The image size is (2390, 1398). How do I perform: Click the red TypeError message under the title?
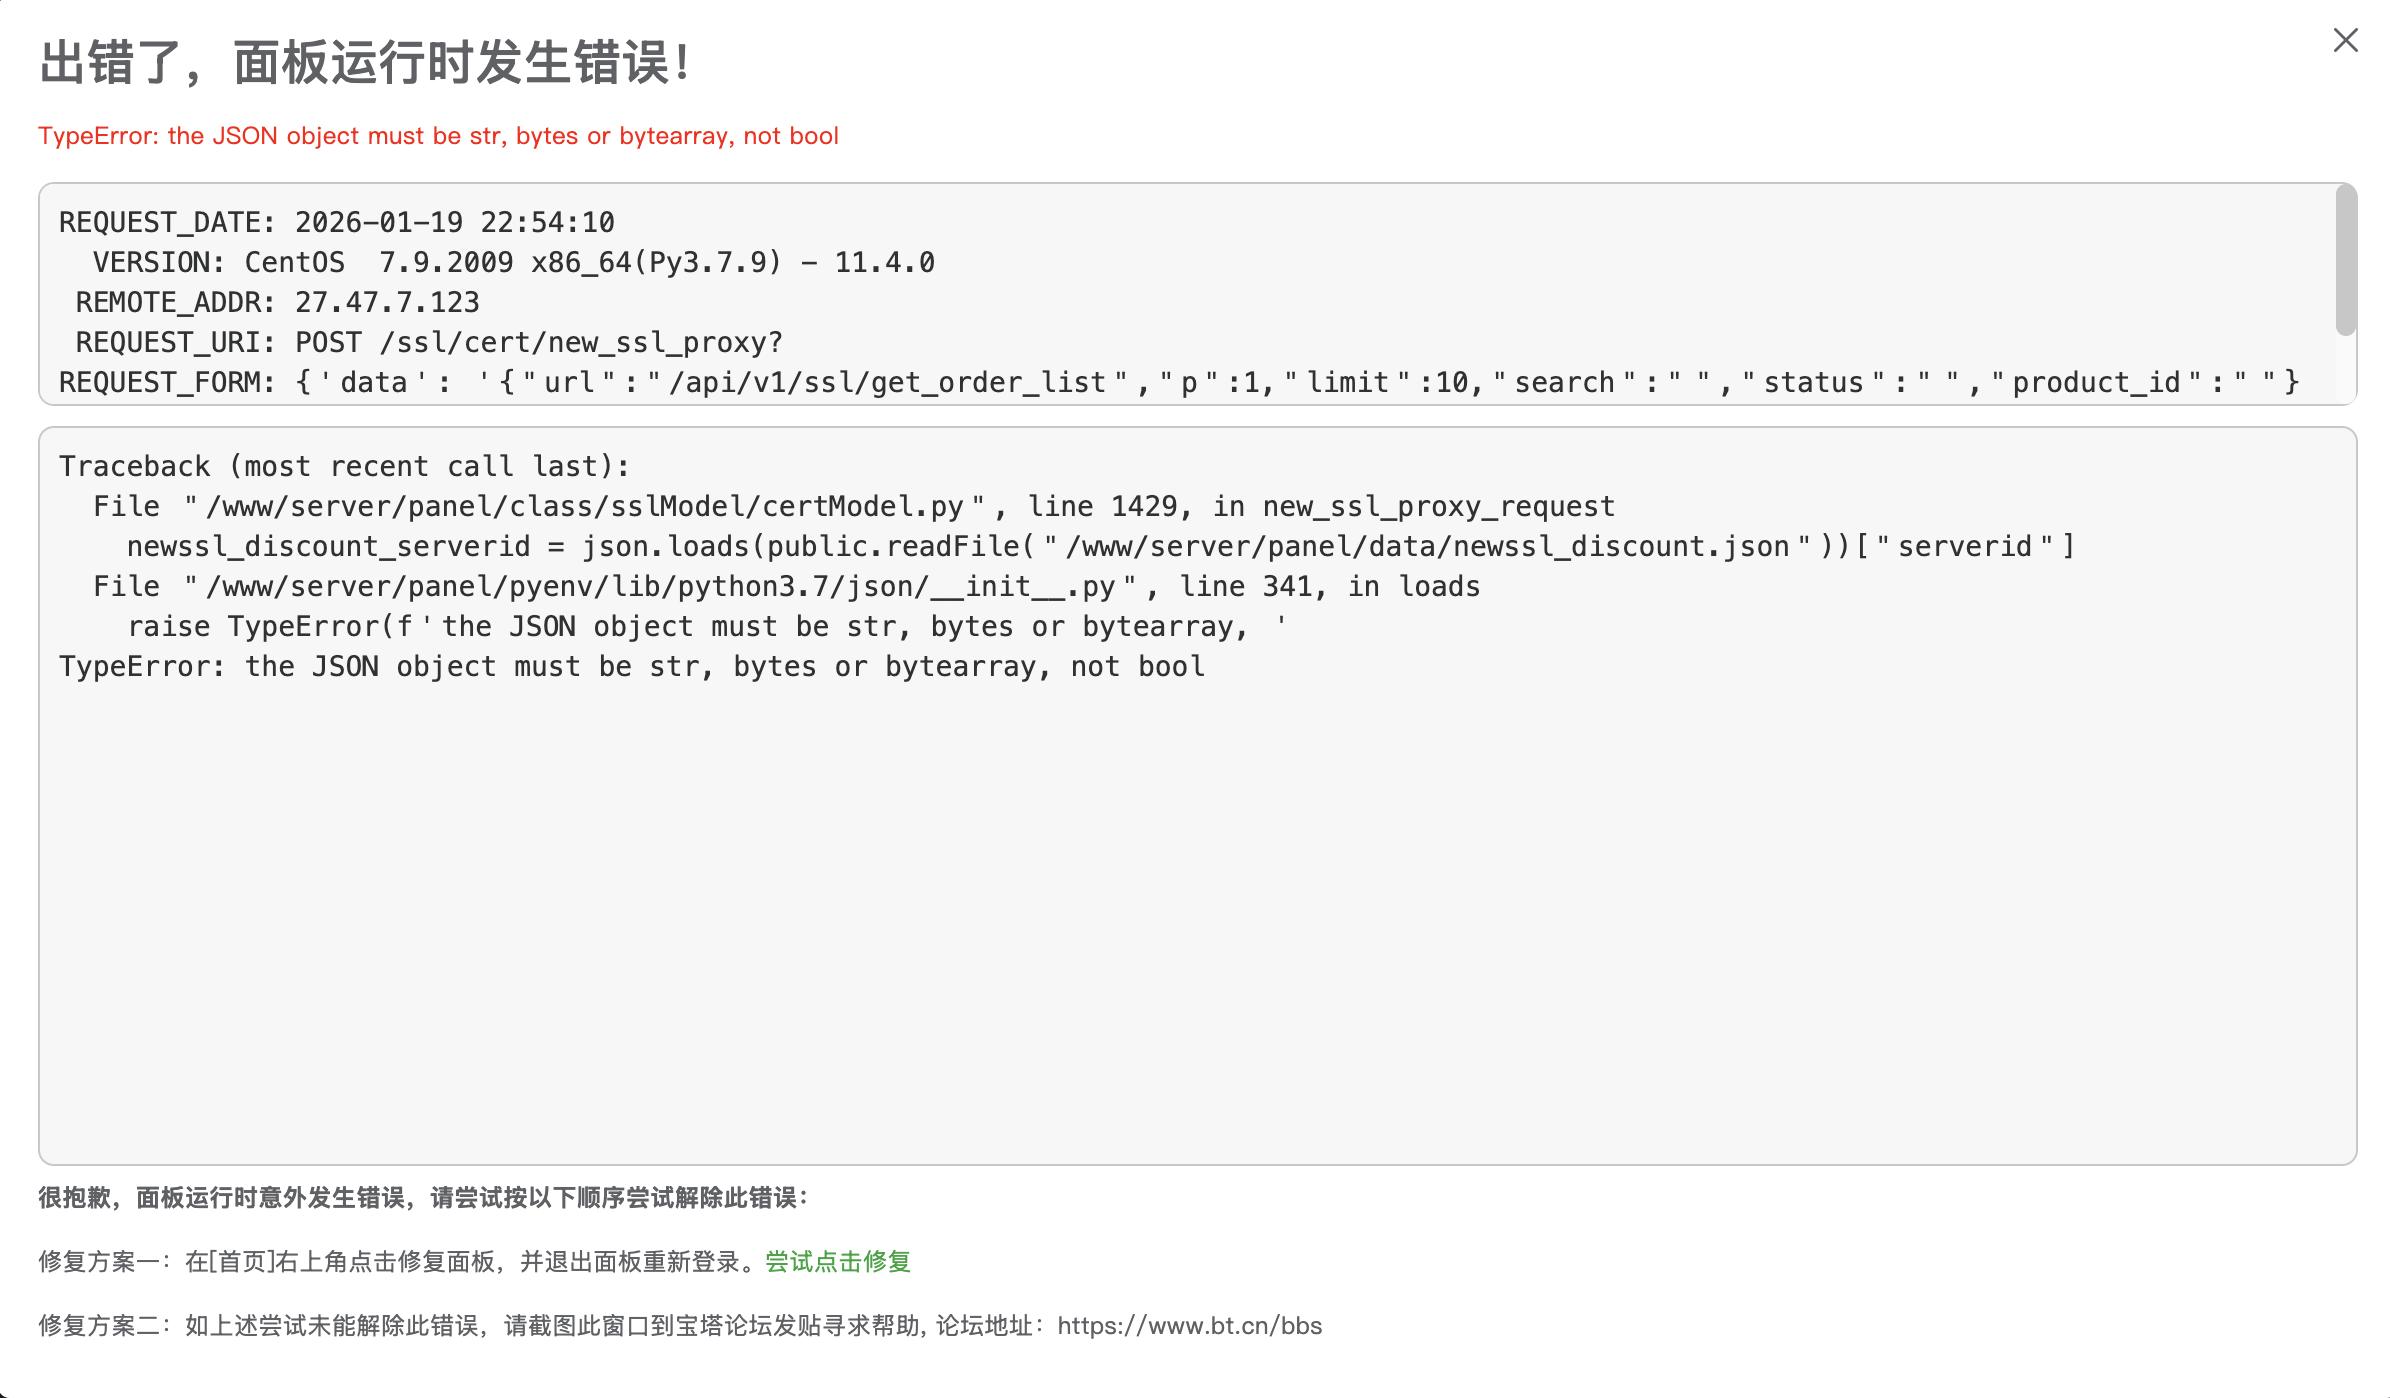point(438,136)
